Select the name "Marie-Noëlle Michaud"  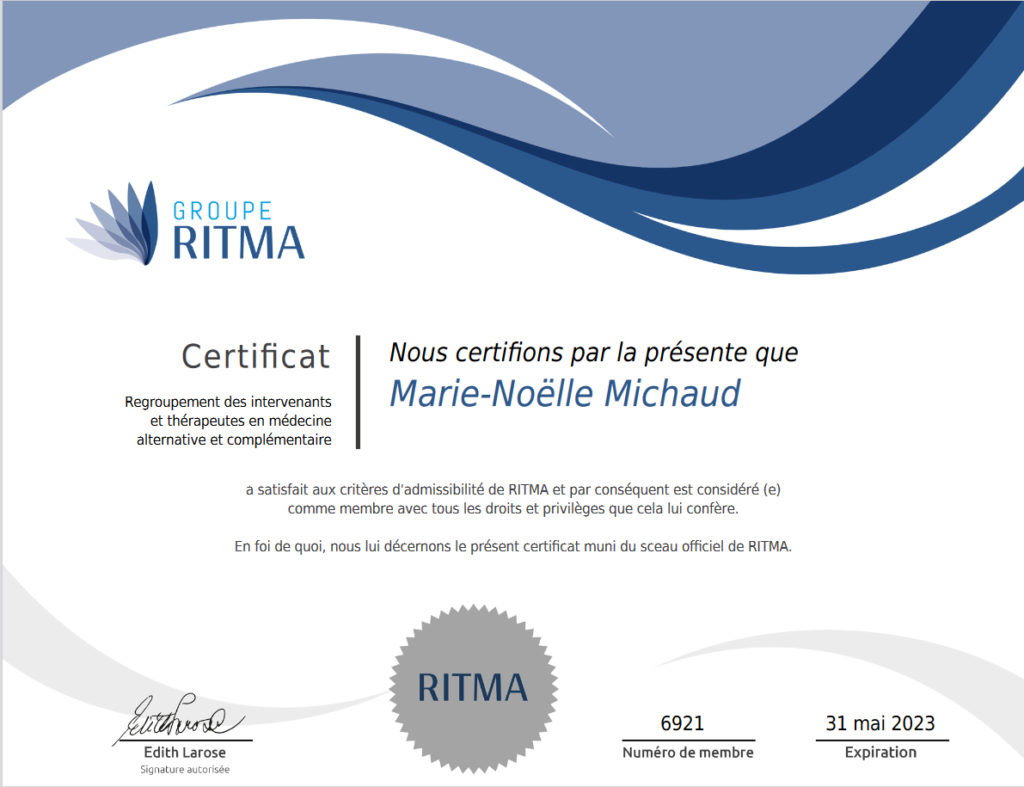(x=565, y=394)
